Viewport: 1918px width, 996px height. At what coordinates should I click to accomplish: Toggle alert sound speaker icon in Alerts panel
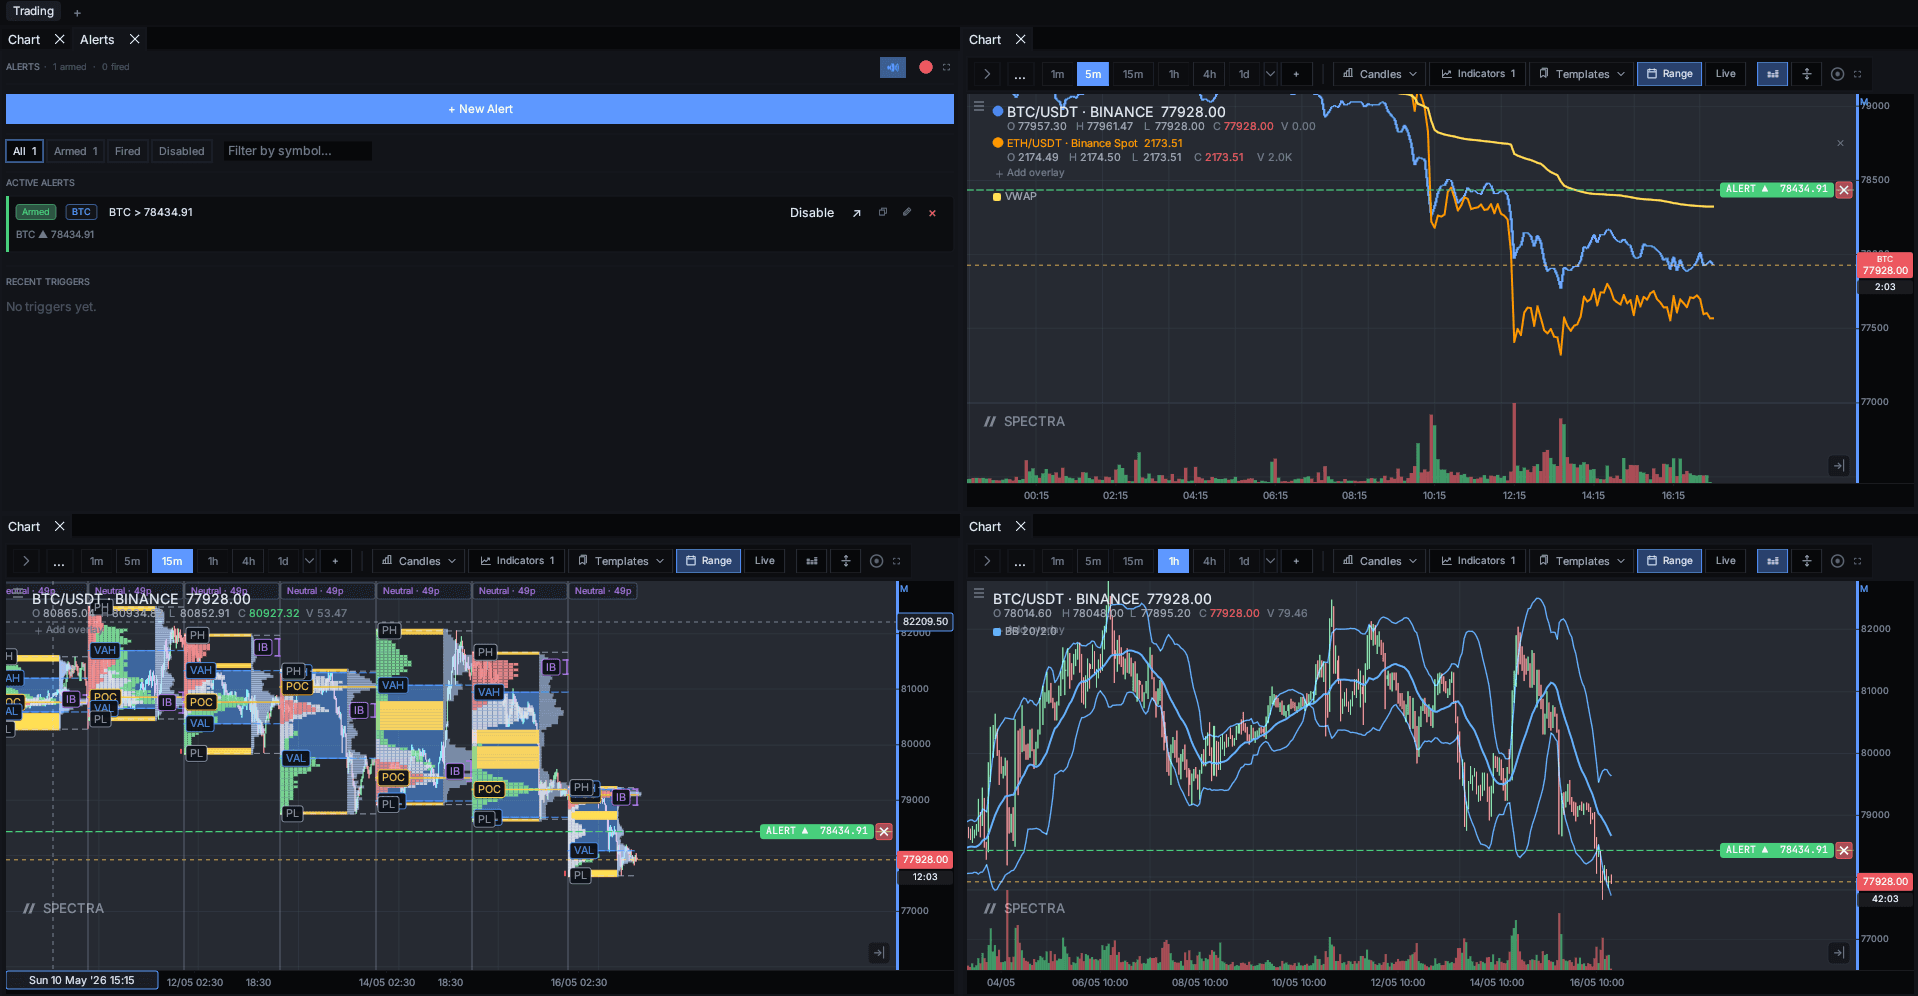[x=892, y=67]
